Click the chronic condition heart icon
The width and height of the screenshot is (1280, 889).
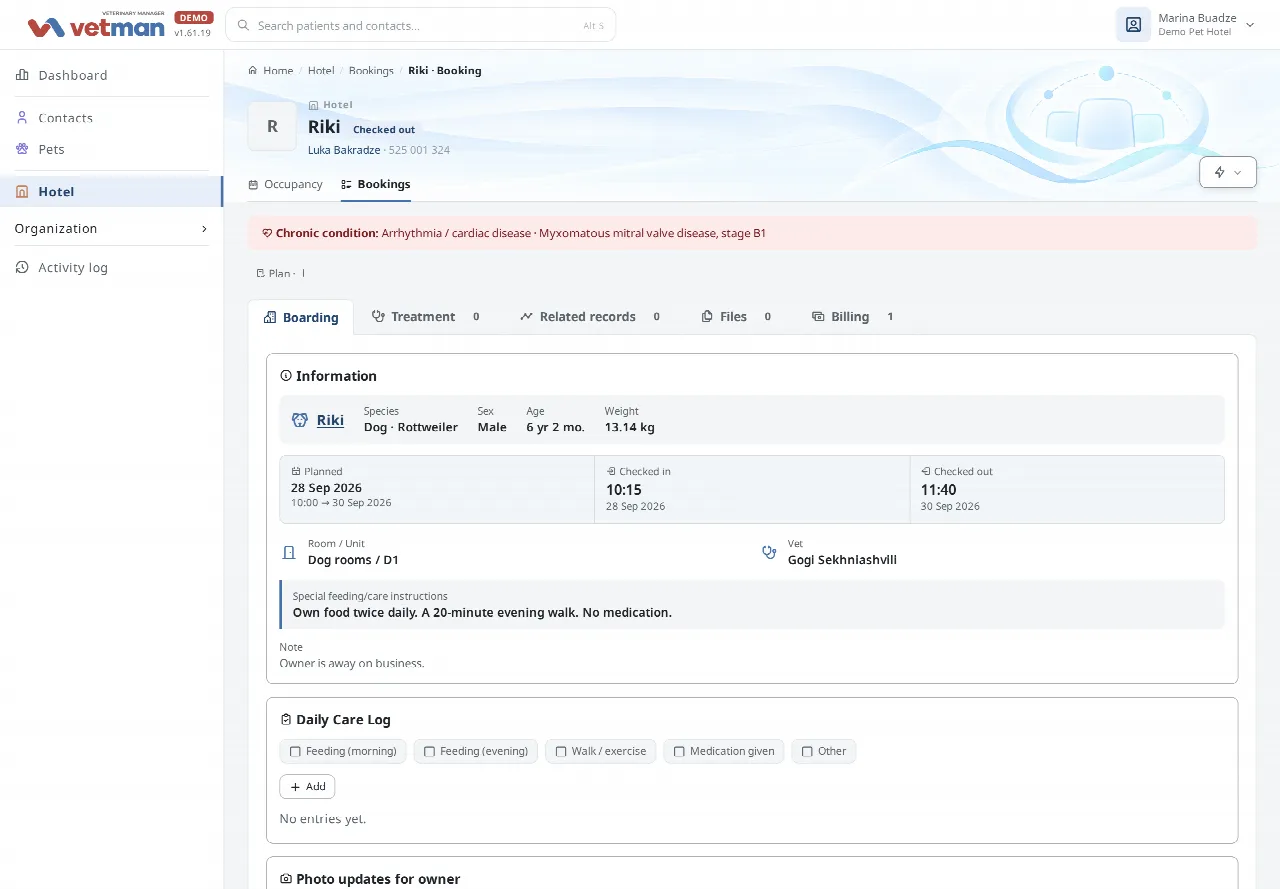[267, 233]
